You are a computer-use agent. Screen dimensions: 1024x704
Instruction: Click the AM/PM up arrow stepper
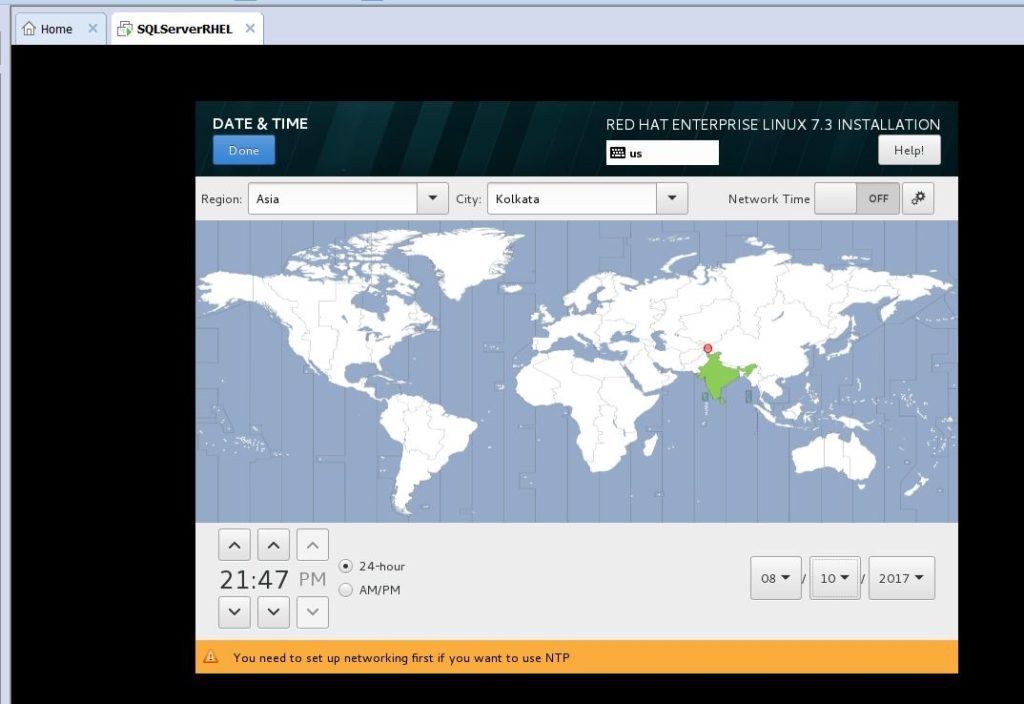pos(312,545)
